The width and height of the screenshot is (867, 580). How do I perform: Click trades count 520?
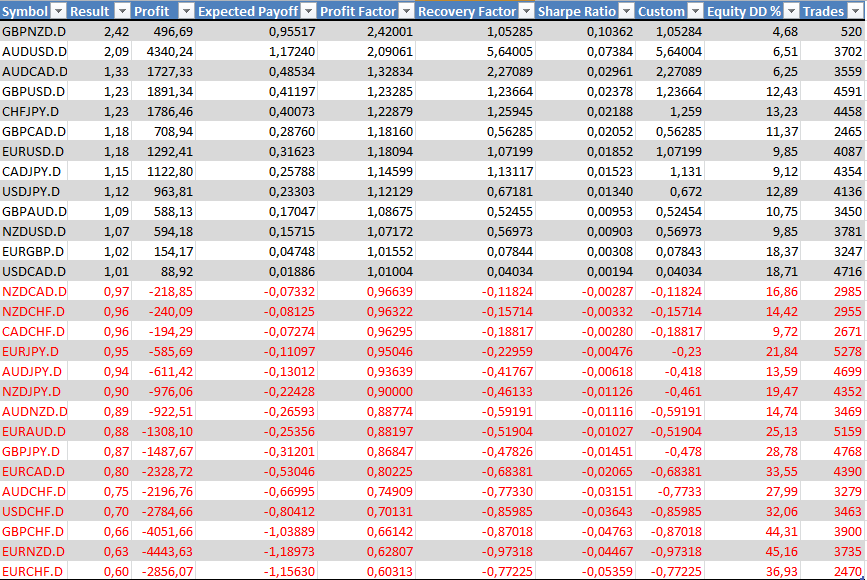point(851,32)
